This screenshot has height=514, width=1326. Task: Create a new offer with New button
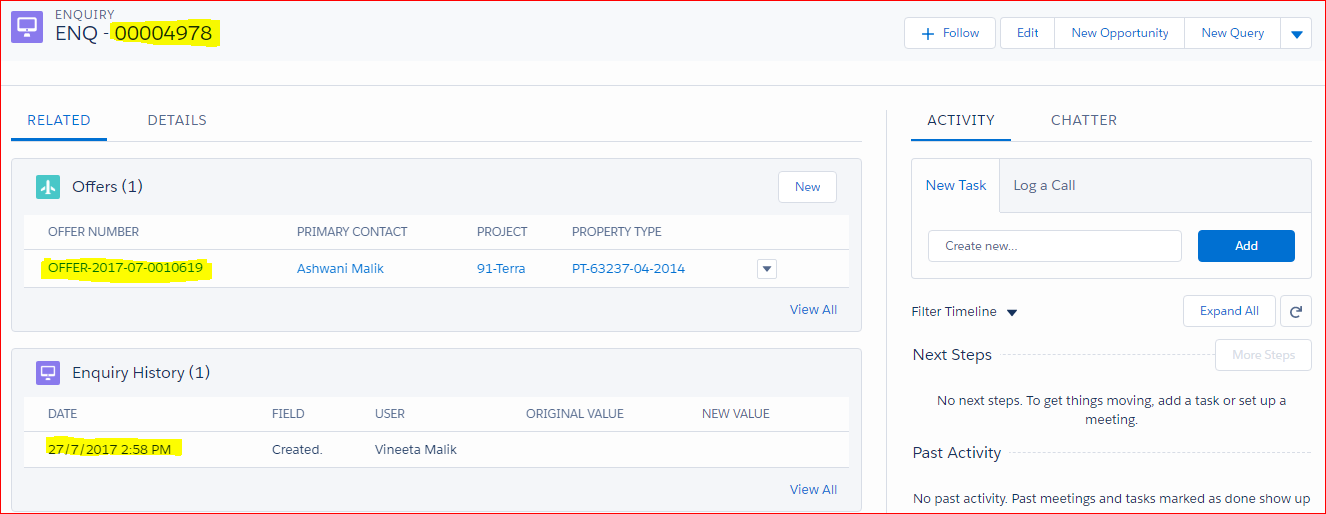pyautogui.click(x=807, y=187)
